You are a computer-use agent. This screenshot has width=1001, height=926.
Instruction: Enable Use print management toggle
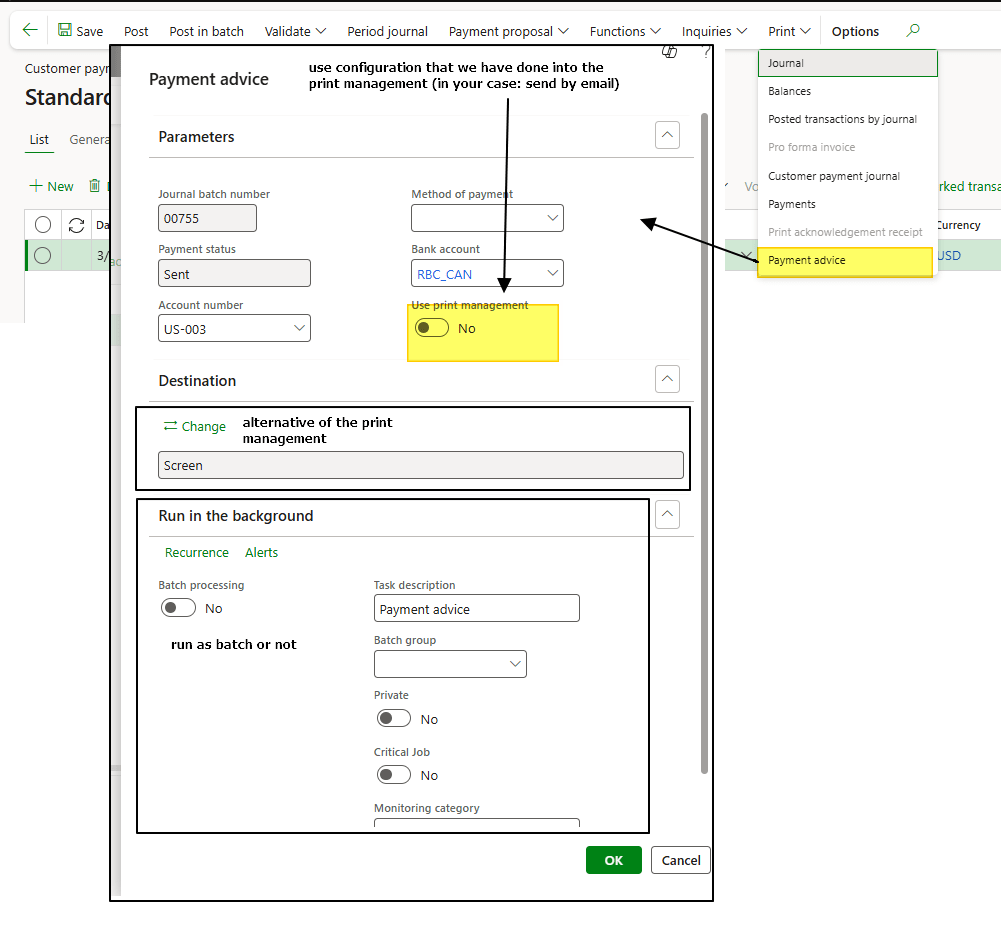coord(432,328)
